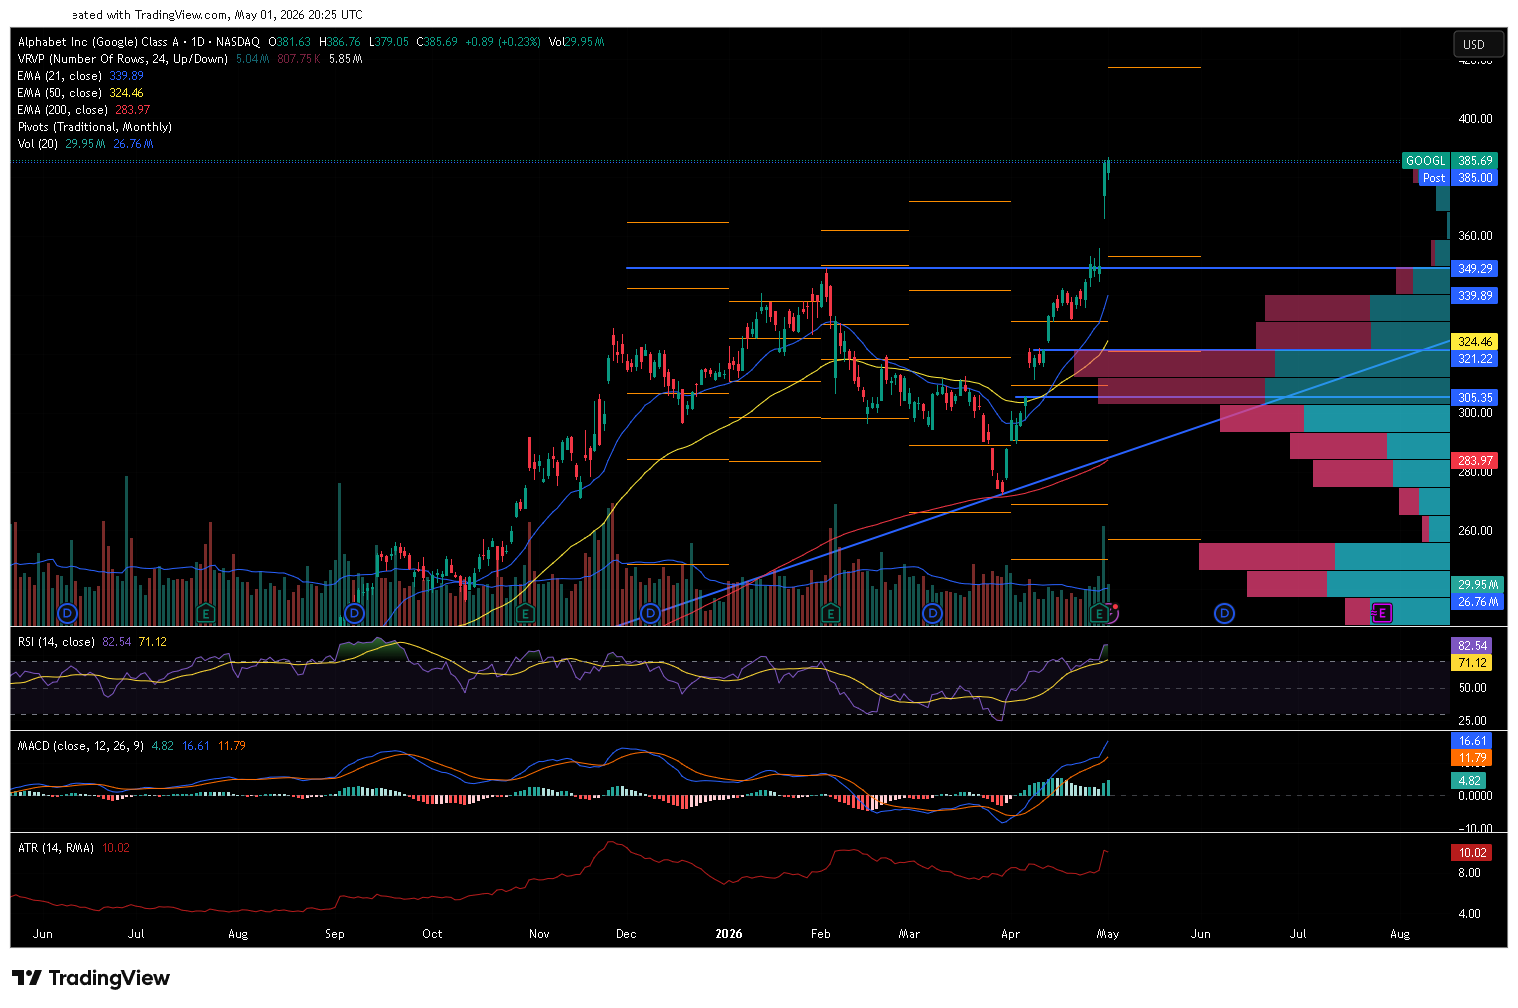The height and width of the screenshot is (1008, 1518).
Task: Click the 26.76M volume average axis label
Action: click(1477, 602)
